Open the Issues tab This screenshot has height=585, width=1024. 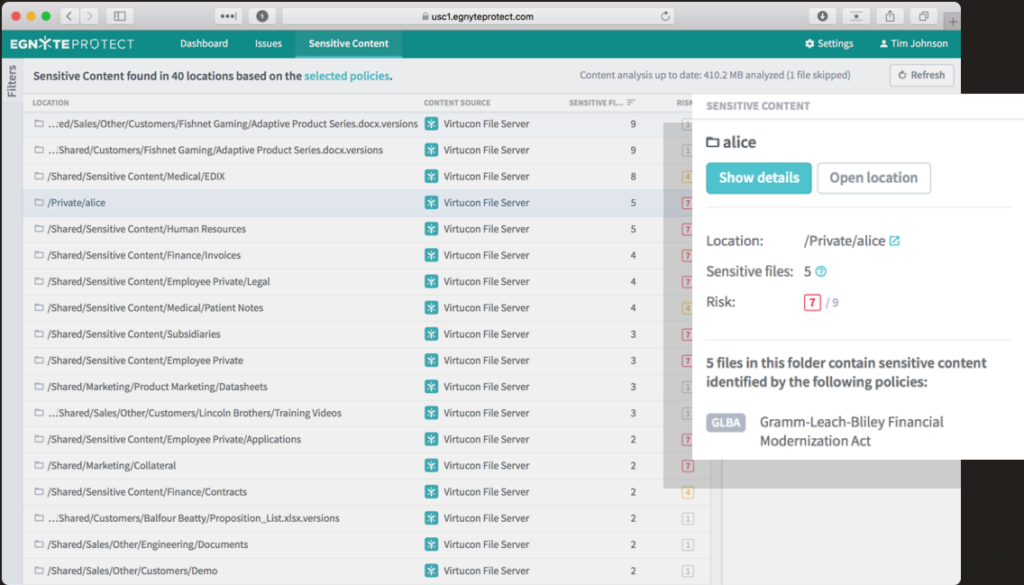point(268,43)
